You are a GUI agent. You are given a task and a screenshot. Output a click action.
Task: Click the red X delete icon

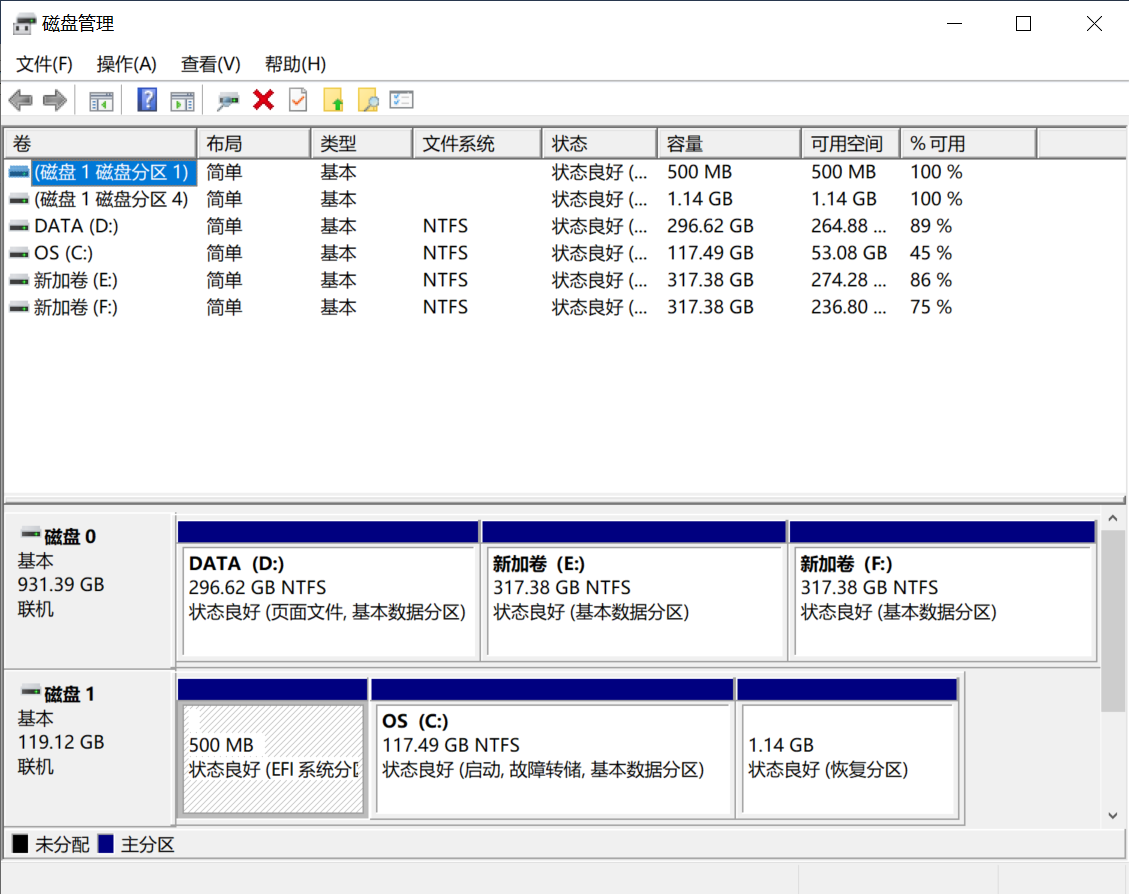point(264,100)
